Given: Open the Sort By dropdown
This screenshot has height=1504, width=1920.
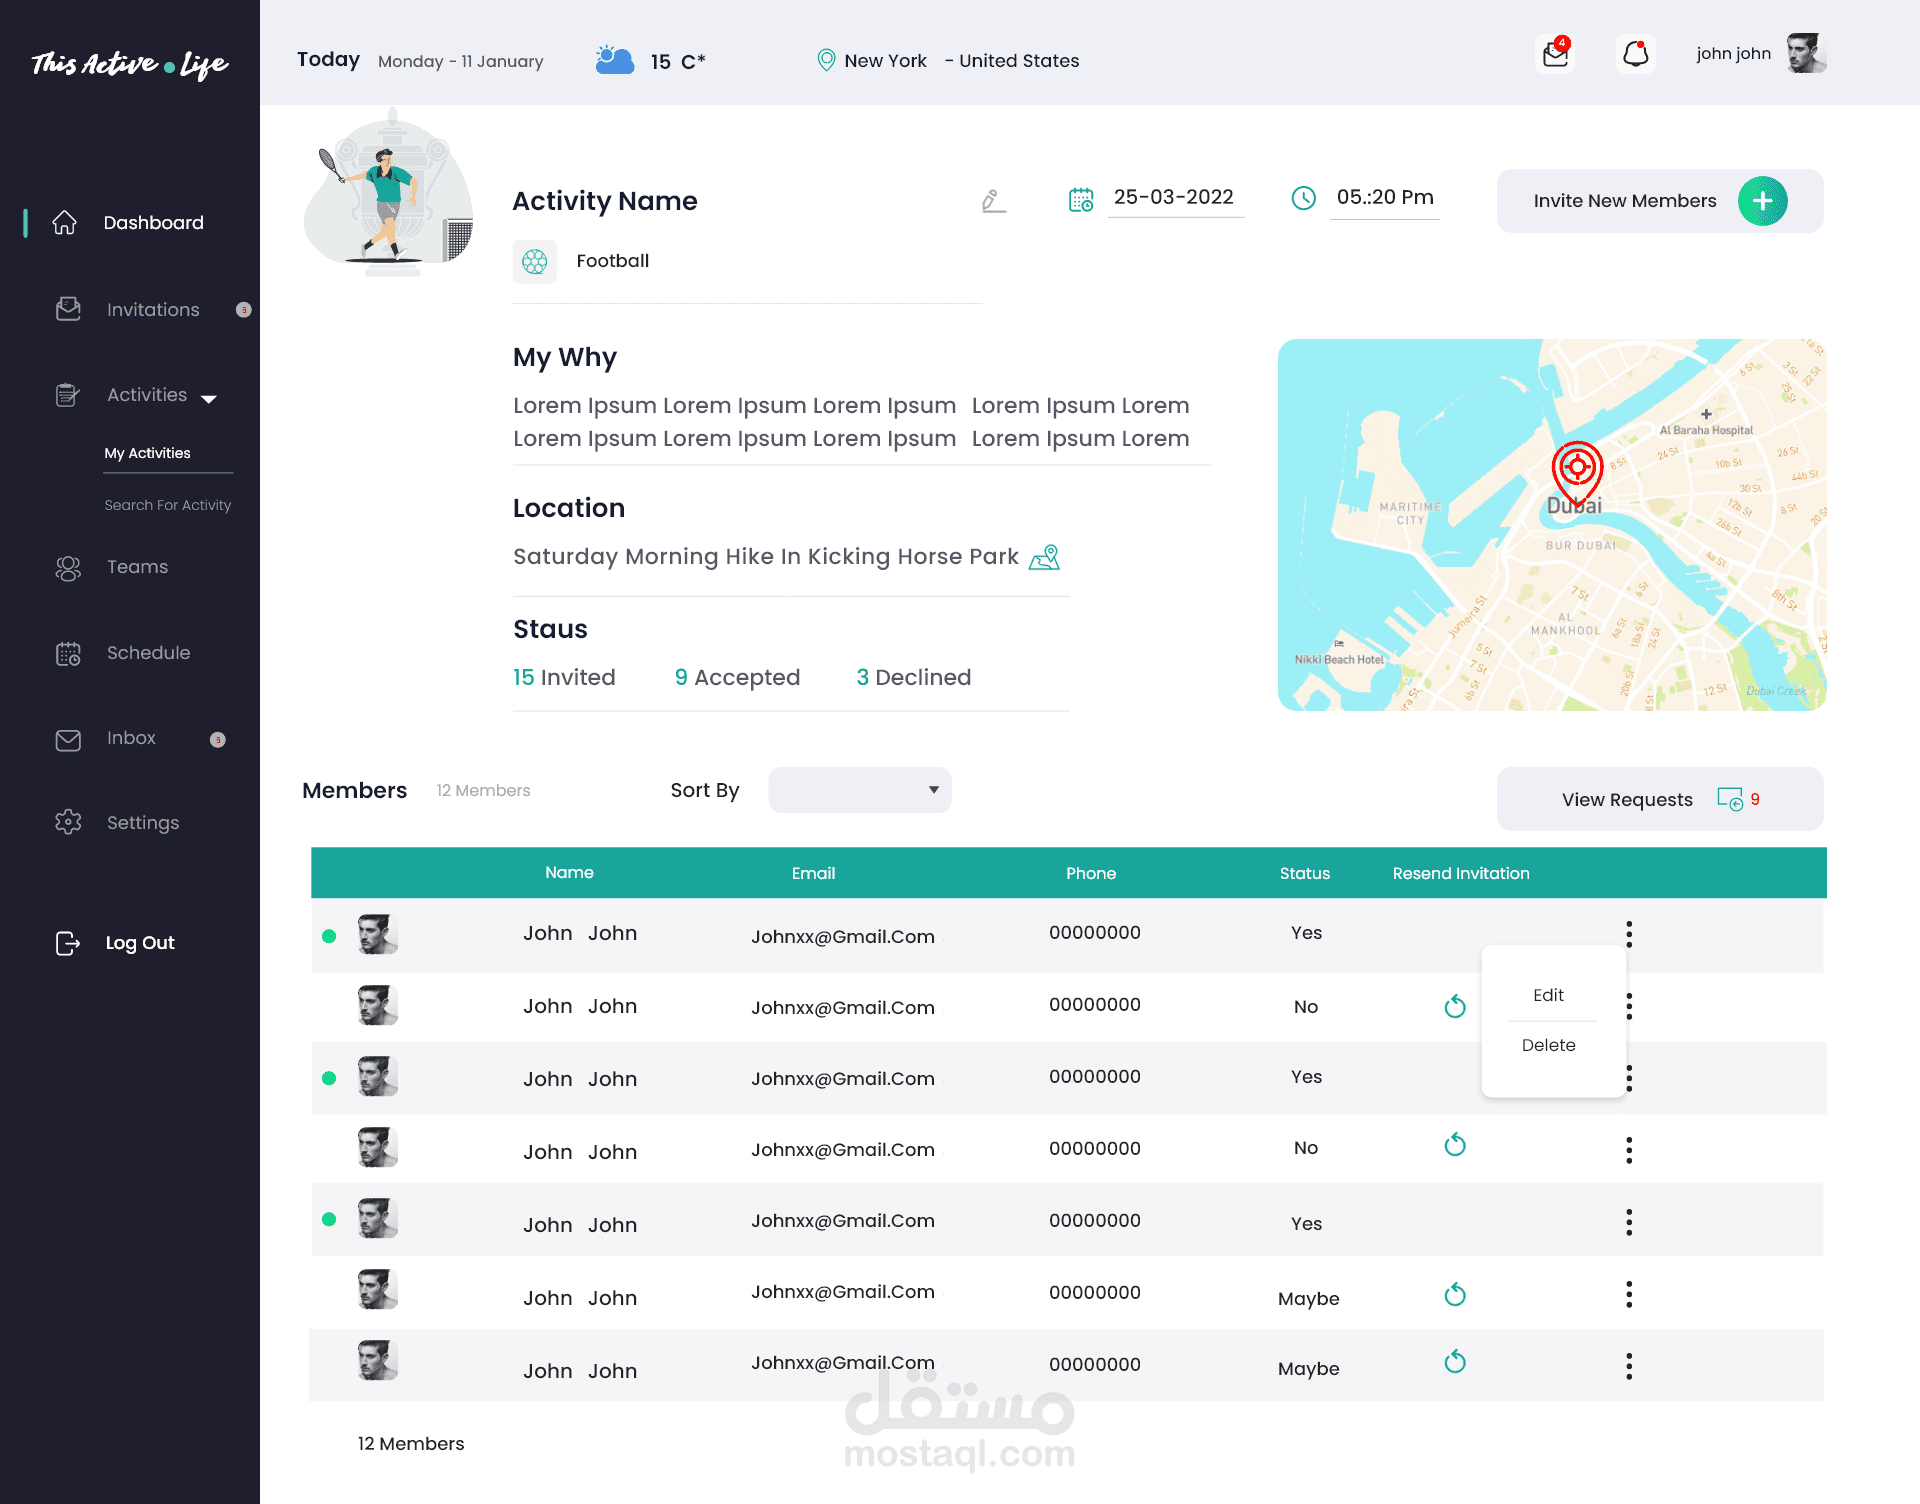Looking at the screenshot, I should point(859,790).
